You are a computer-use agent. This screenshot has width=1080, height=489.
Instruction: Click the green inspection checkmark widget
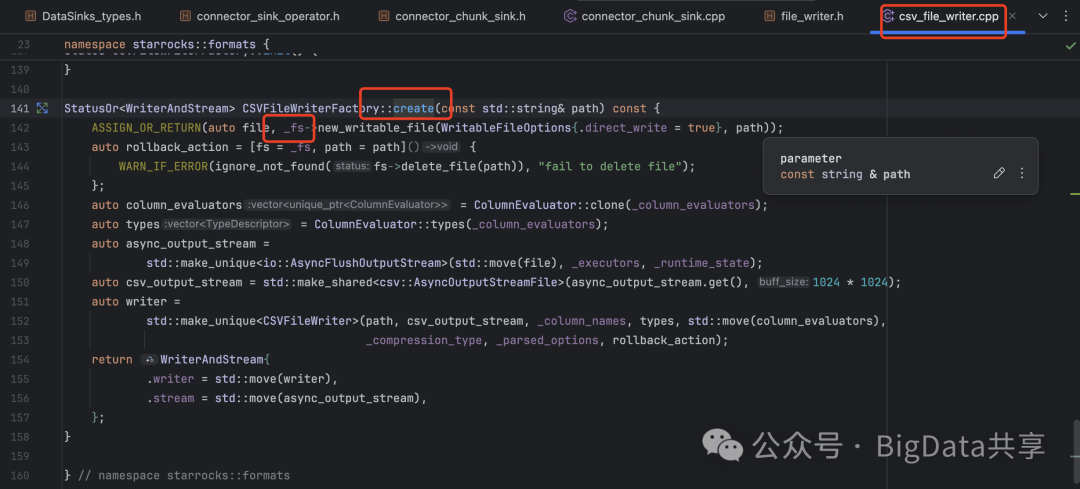[1070, 46]
